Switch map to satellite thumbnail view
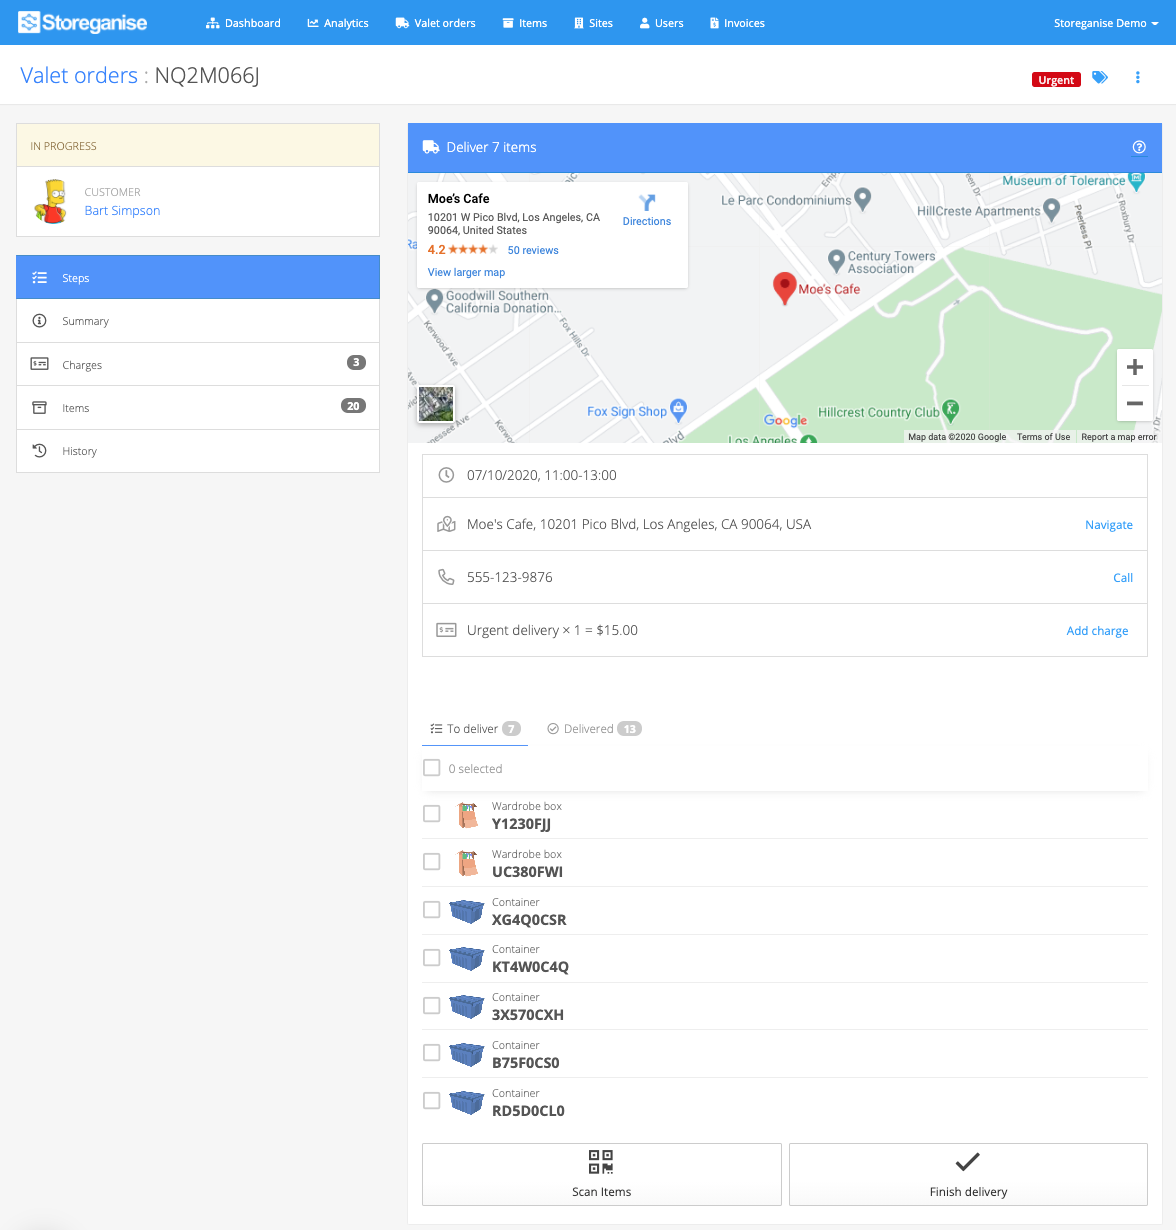 tap(436, 404)
